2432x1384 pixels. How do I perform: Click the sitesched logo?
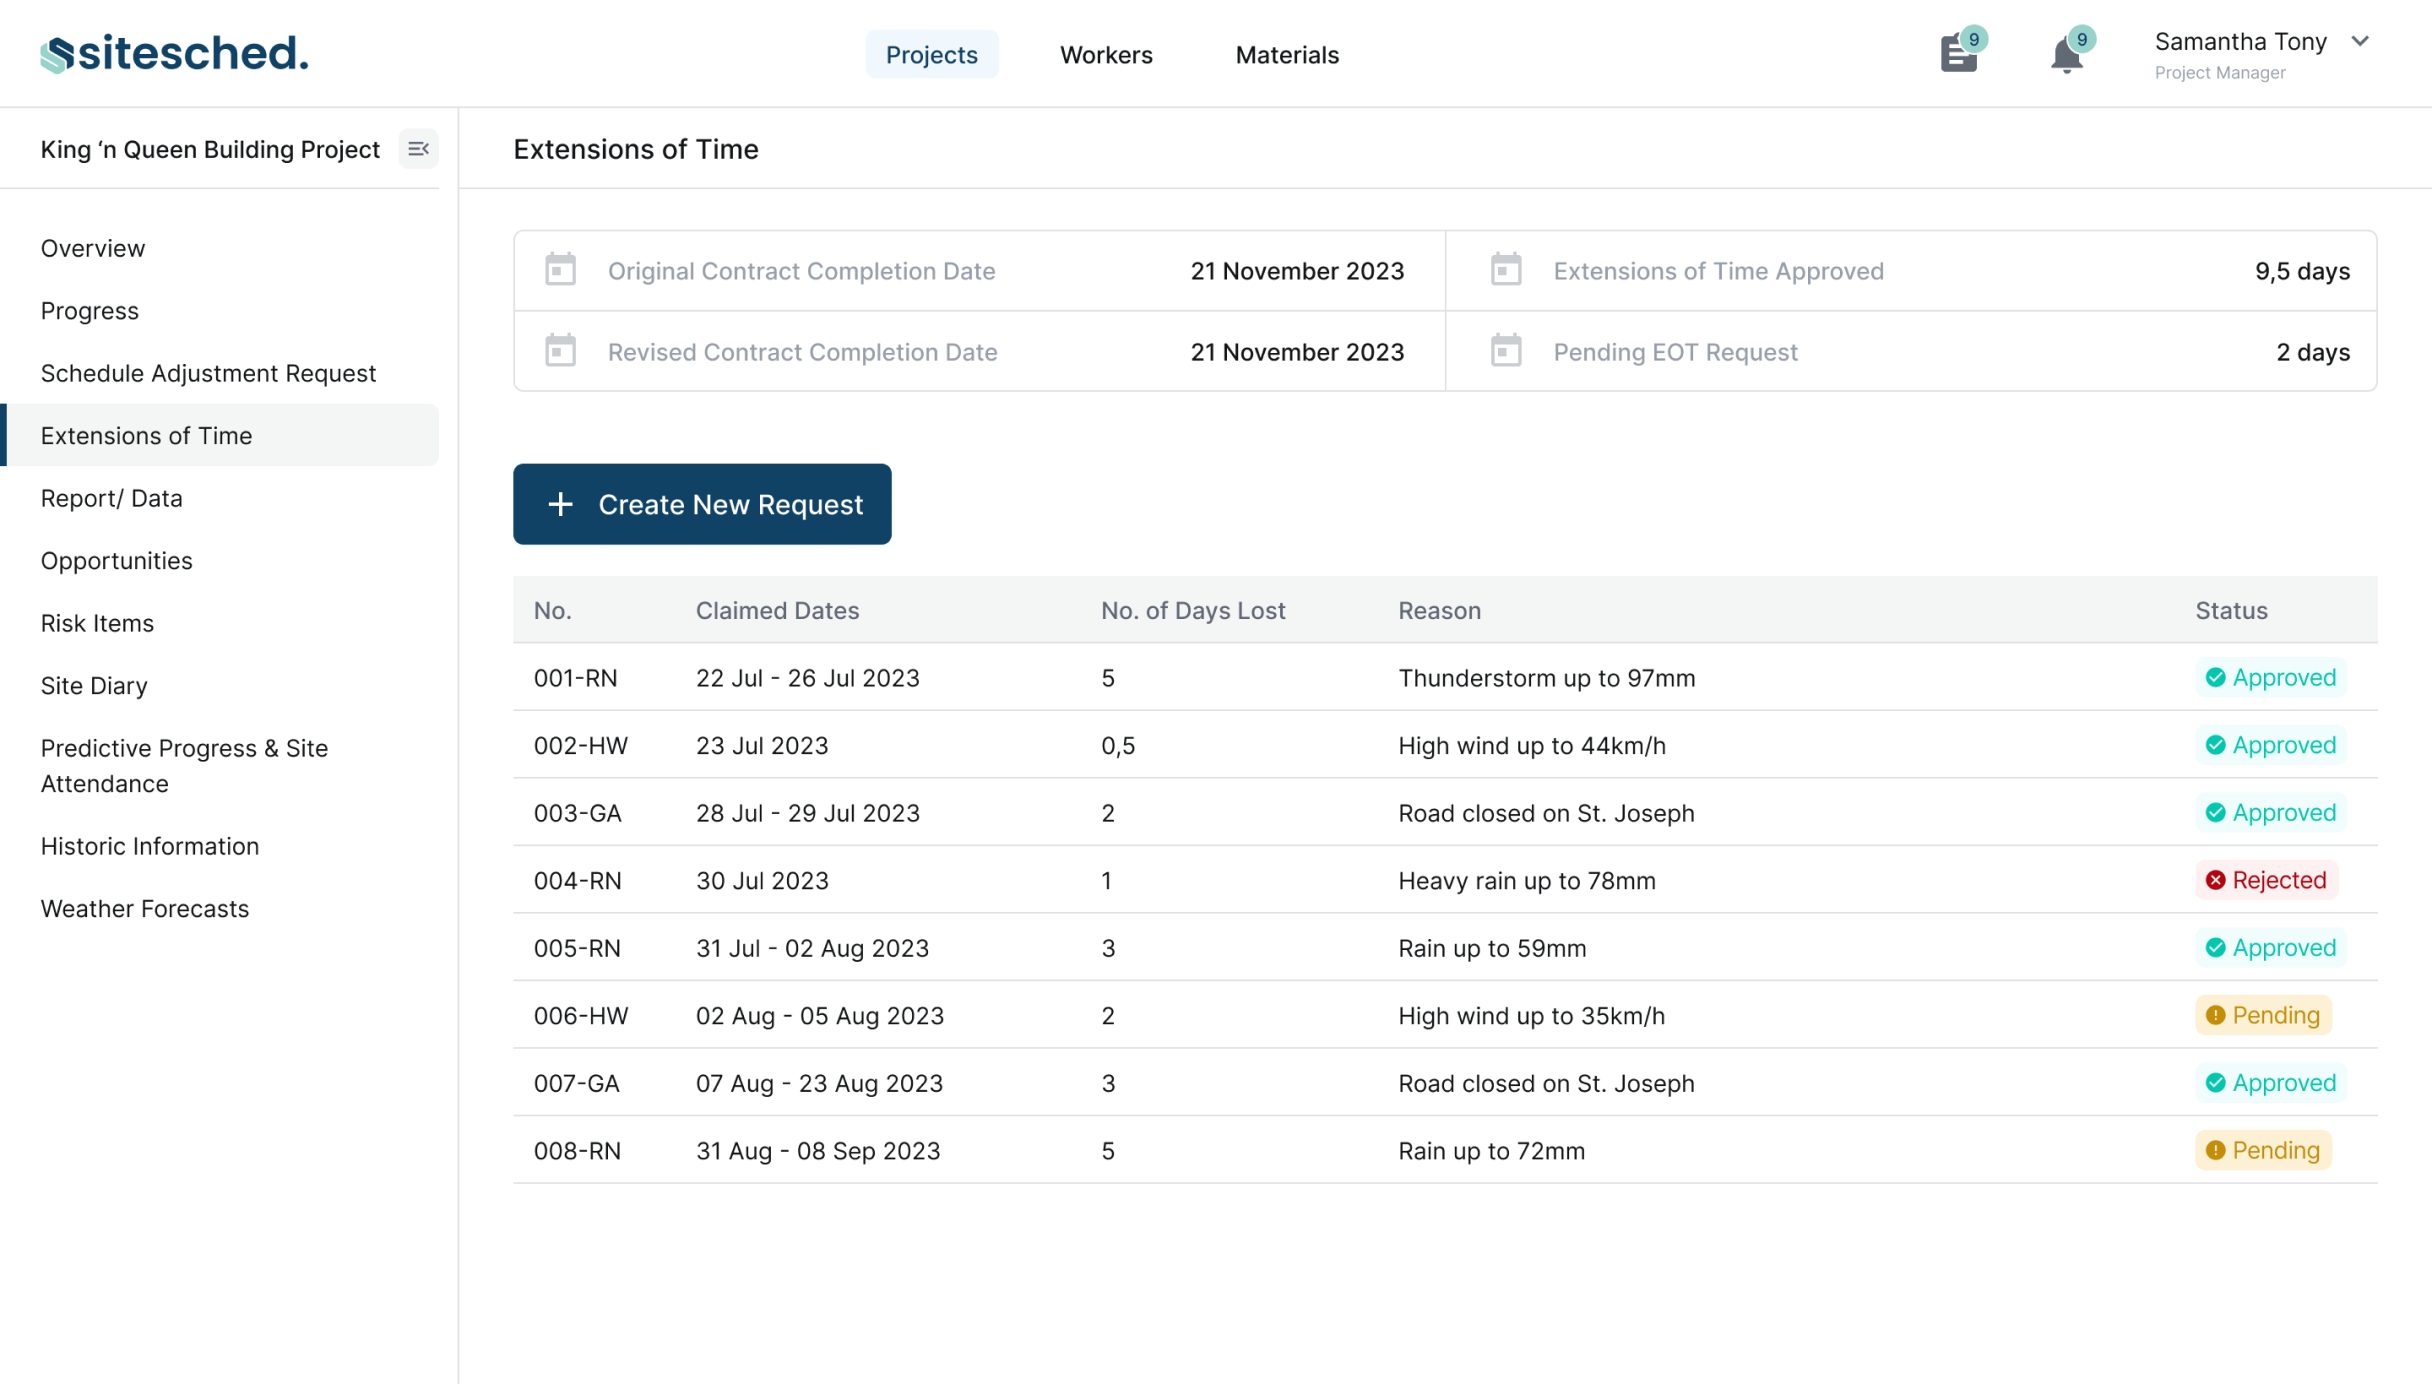(174, 53)
